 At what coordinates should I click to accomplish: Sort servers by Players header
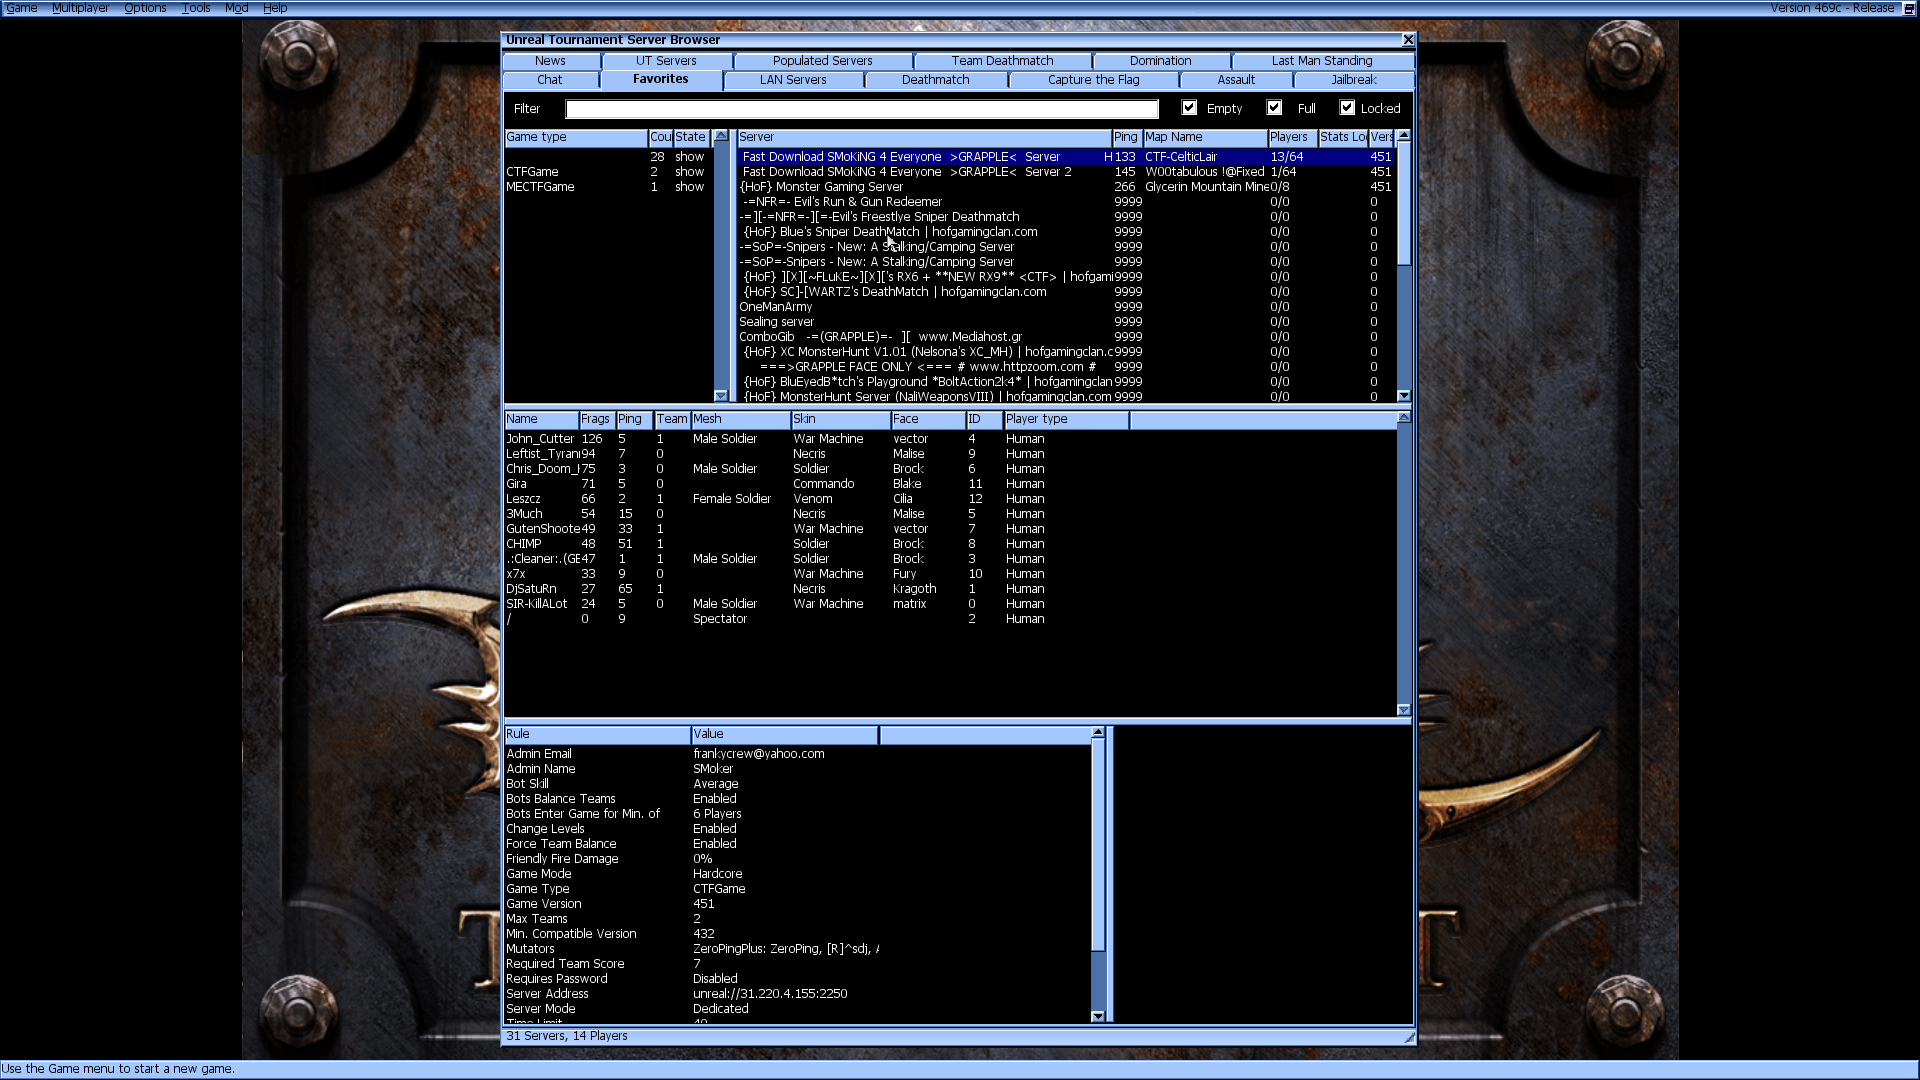1291,137
